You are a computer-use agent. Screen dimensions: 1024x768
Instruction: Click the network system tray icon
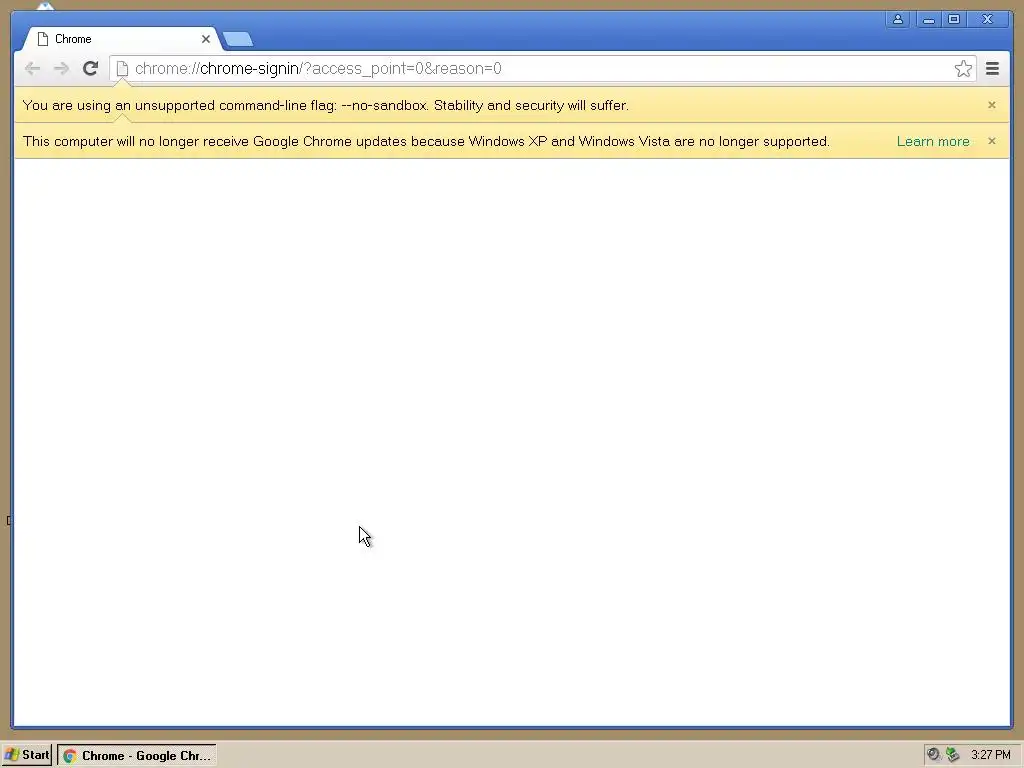953,755
